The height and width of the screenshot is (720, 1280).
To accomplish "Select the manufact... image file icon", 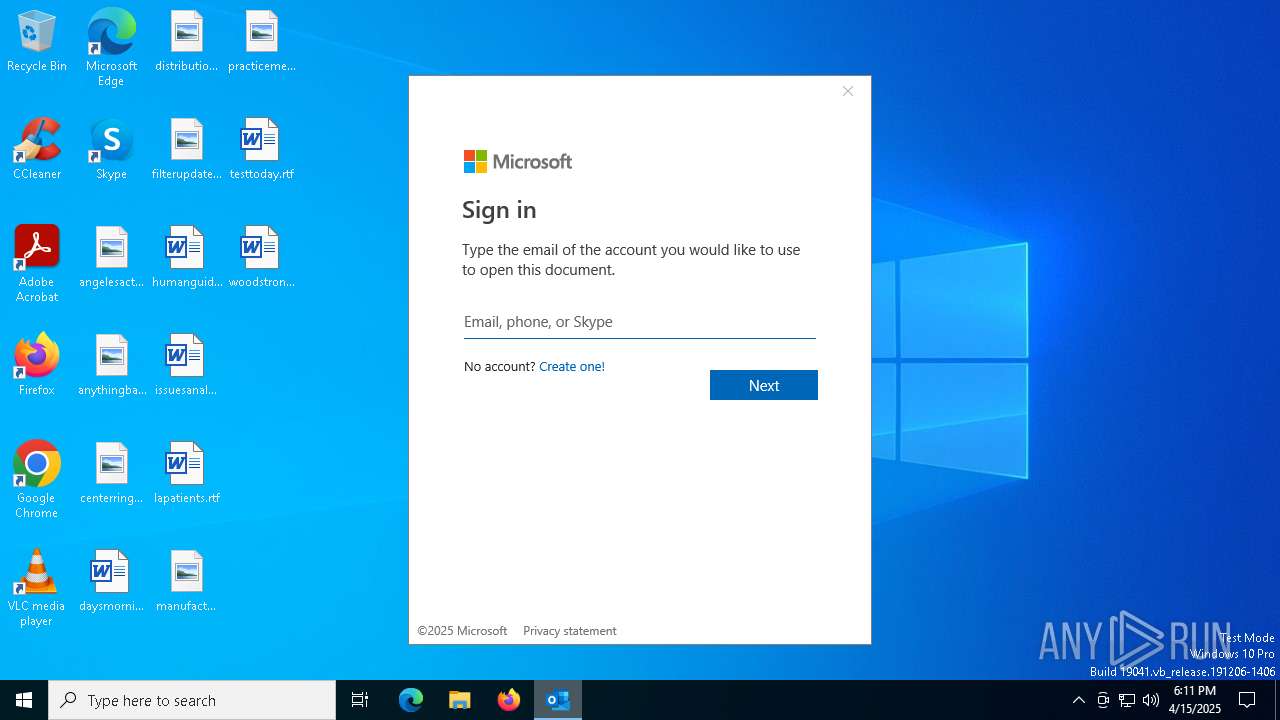I will [x=187, y=582].
